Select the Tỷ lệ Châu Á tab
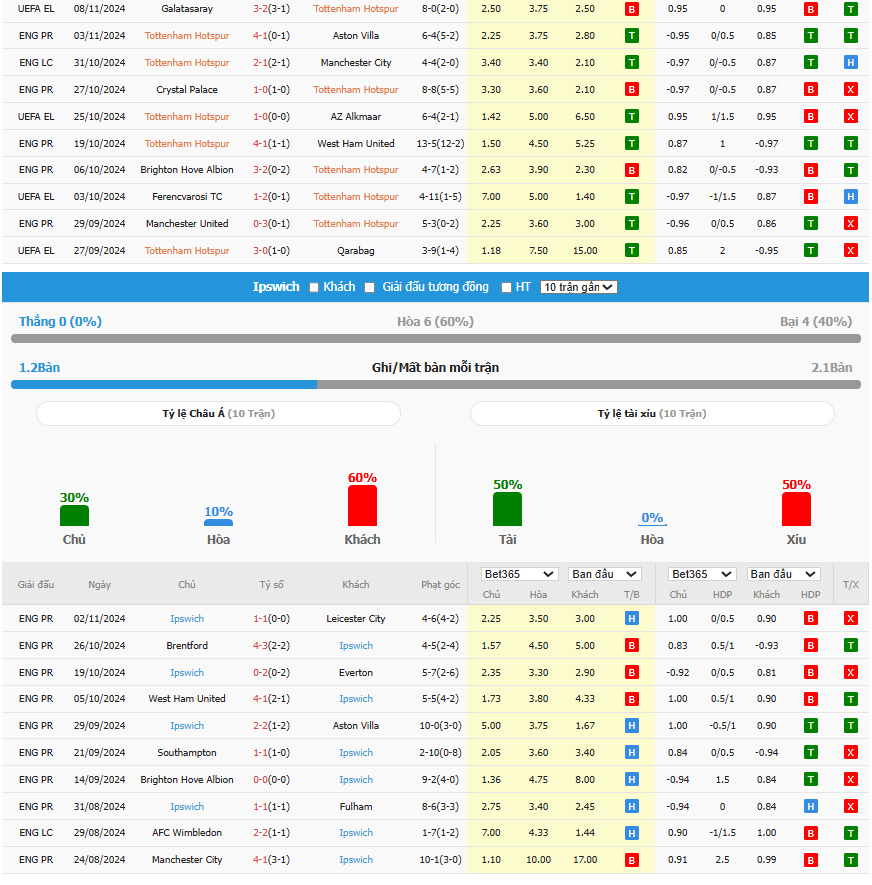This screenshot has height=885, width=872. tap(218, 414)
